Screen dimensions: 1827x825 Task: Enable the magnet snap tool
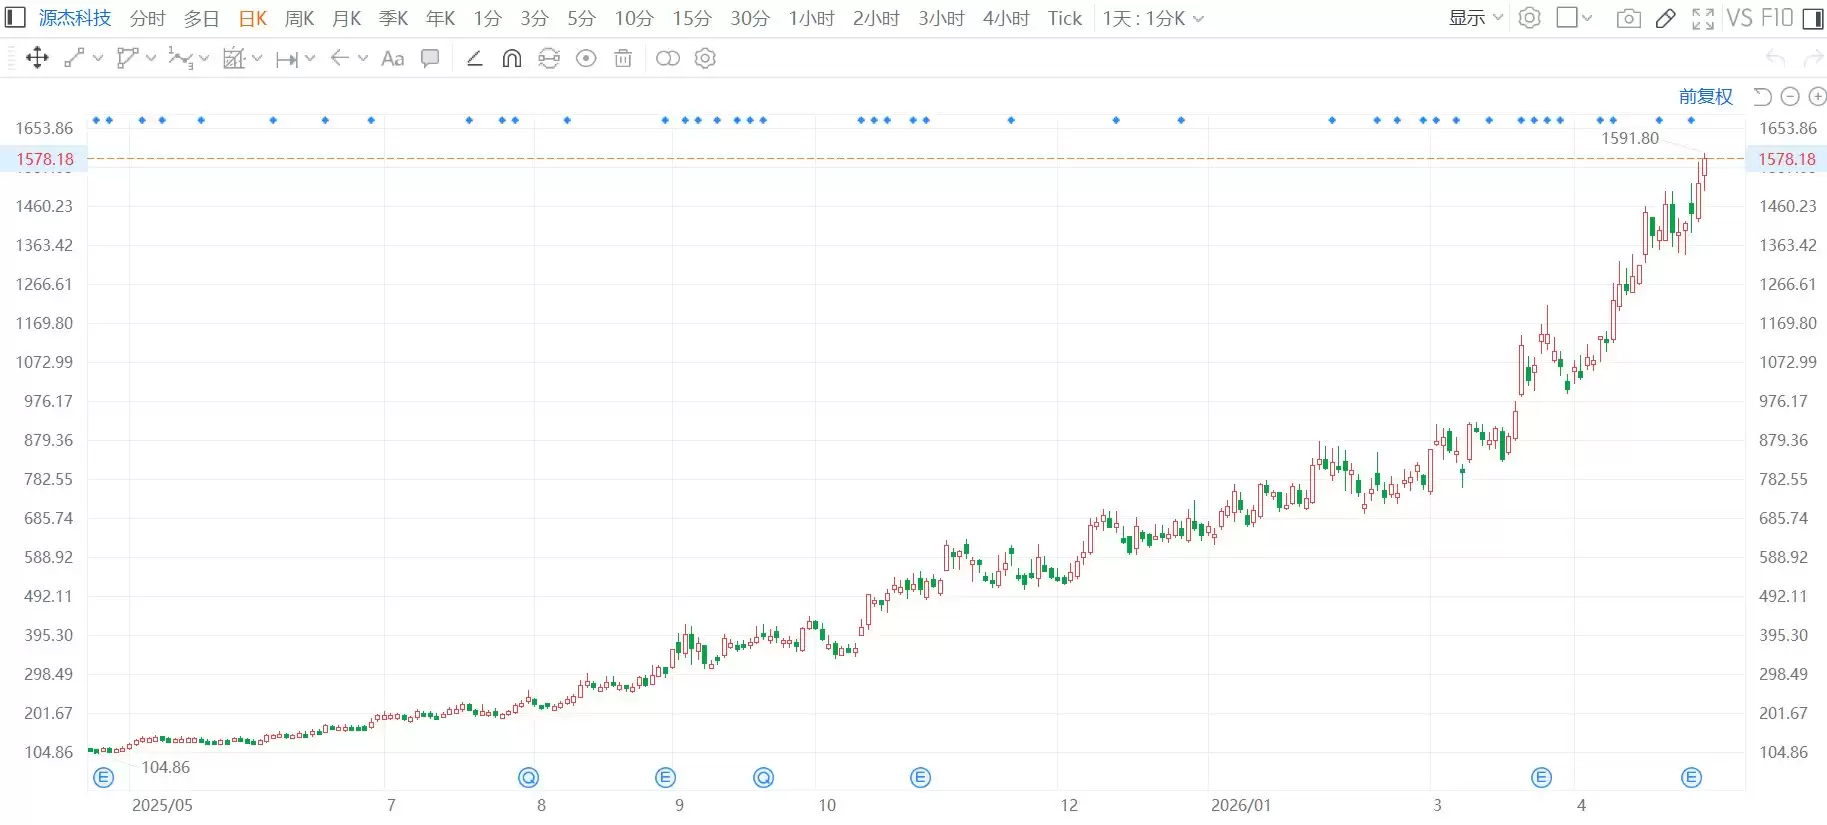[511, 58]
